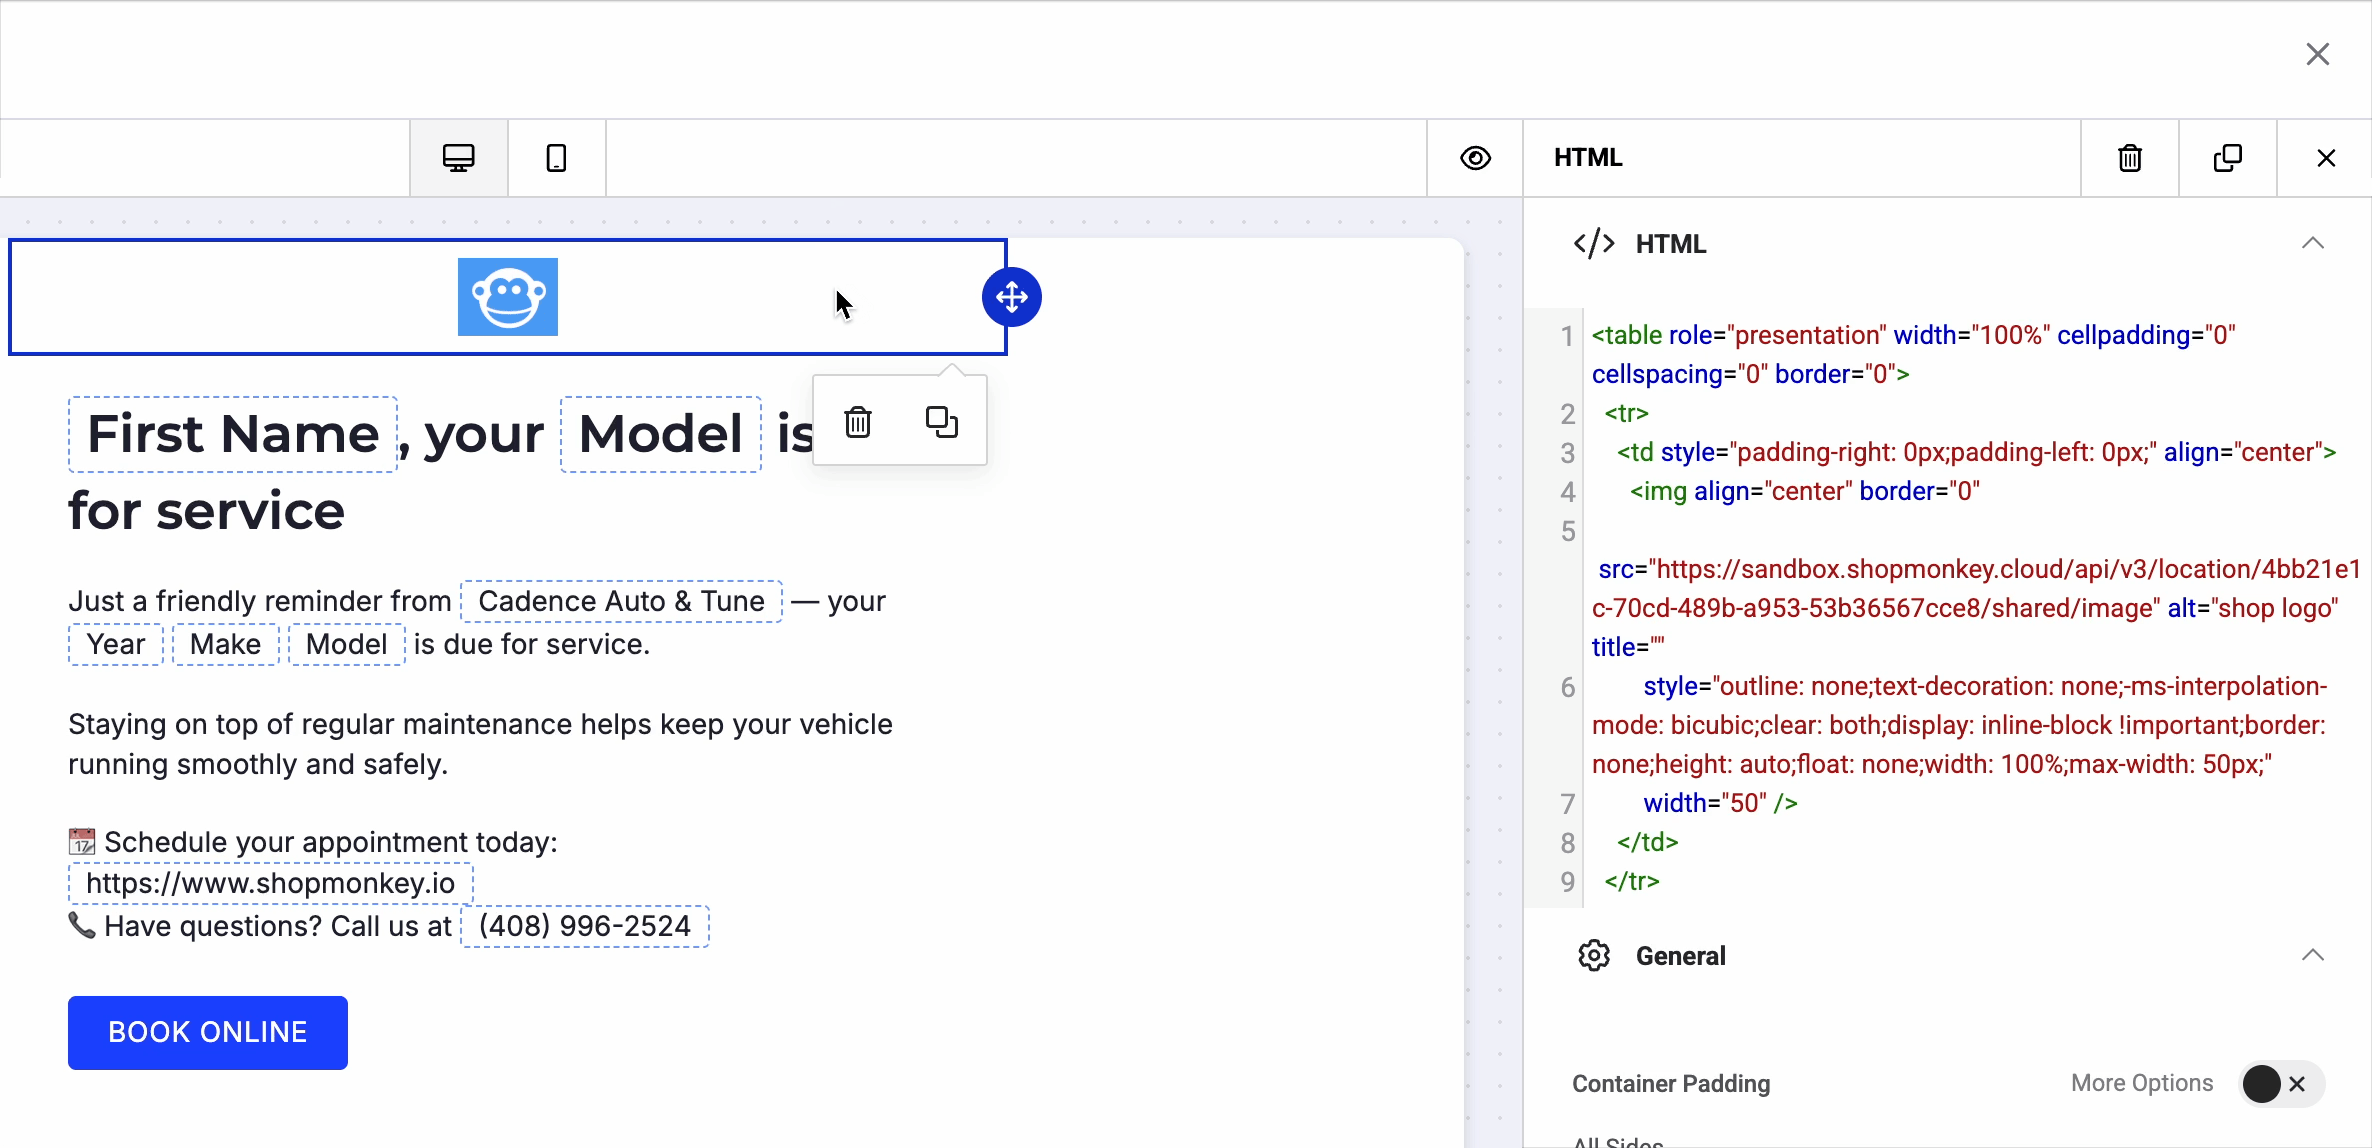Screen dimensions: 2372x1148
Task: Close the email editor window
Action: pyautogui.click(x=2318, y=54)
